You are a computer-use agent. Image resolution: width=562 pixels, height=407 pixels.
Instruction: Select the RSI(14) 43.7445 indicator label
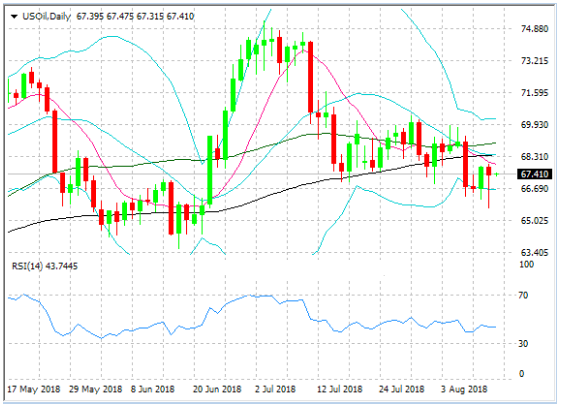click(45, 266)
